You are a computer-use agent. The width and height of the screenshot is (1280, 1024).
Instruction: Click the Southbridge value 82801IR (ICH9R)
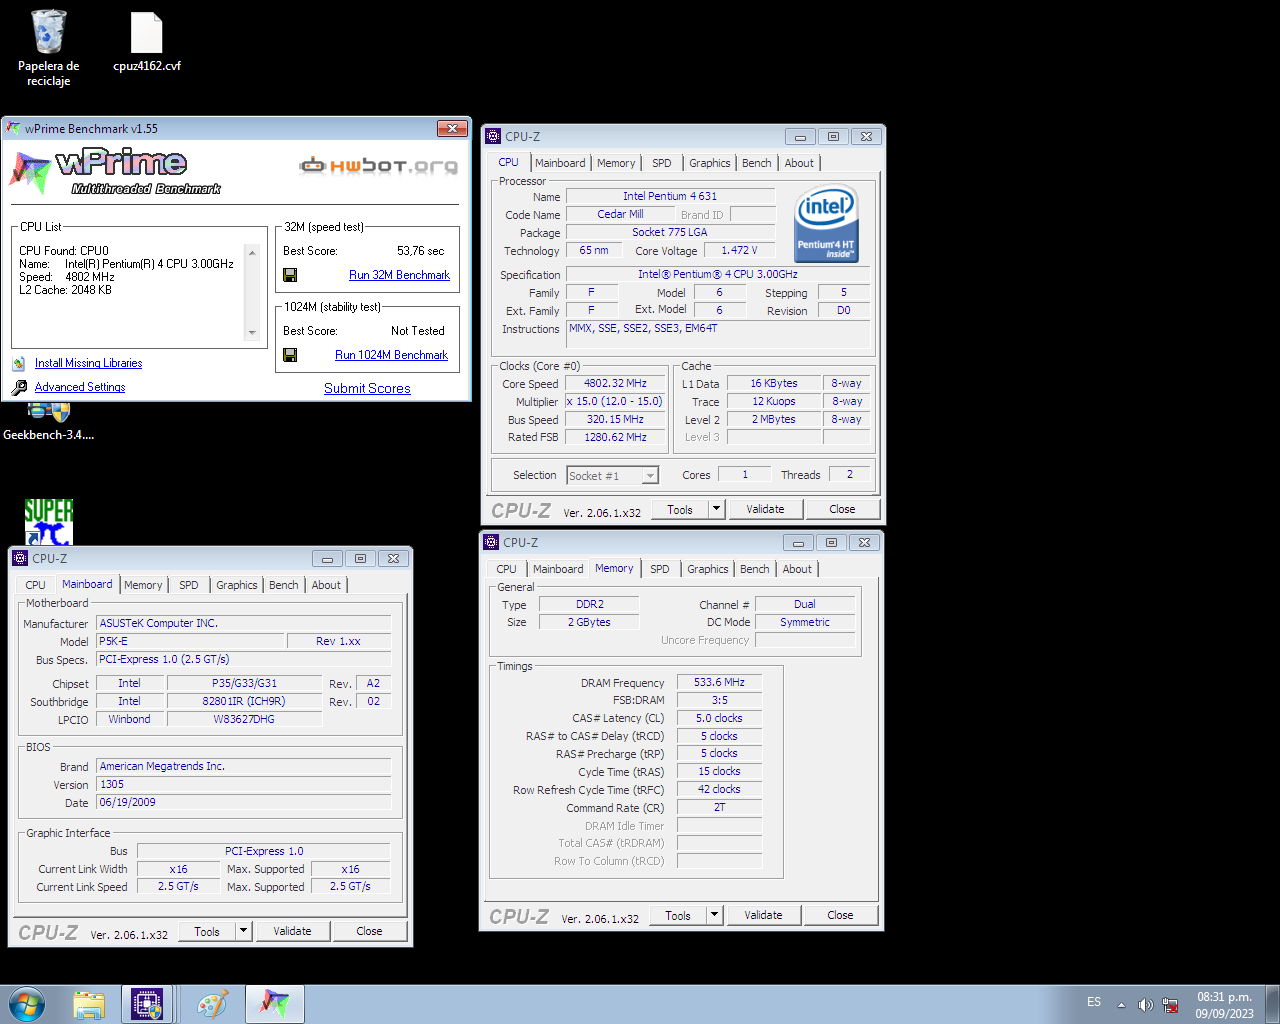pos(243,701)
